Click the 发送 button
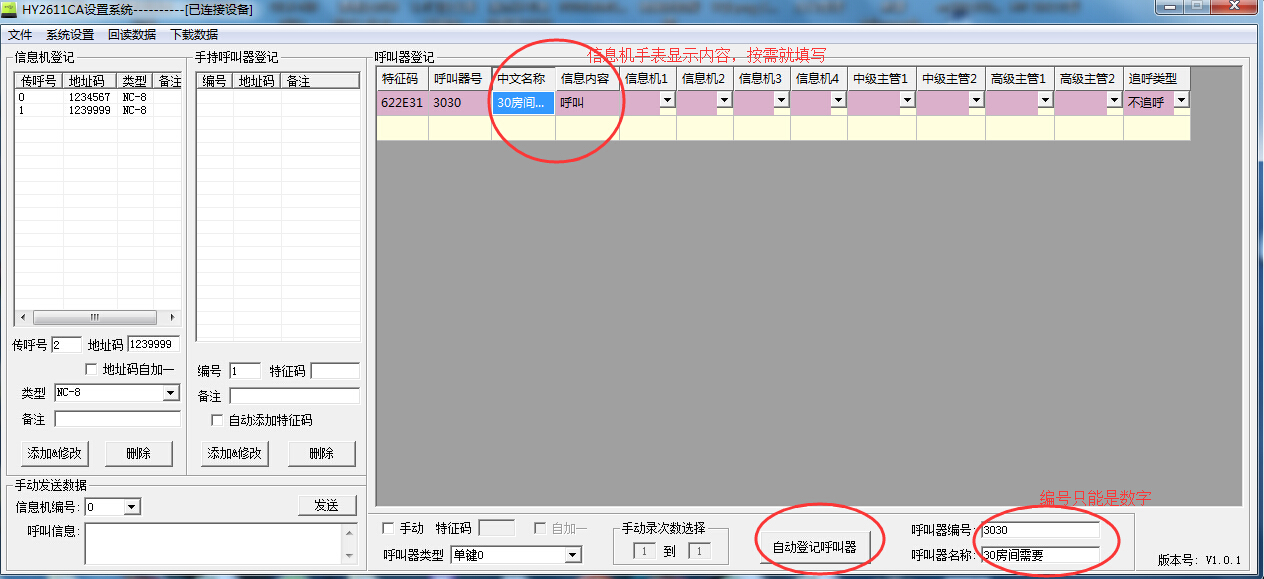Image resolution: width=1264 pixels, height=579 pixels. tap(327, 505)
